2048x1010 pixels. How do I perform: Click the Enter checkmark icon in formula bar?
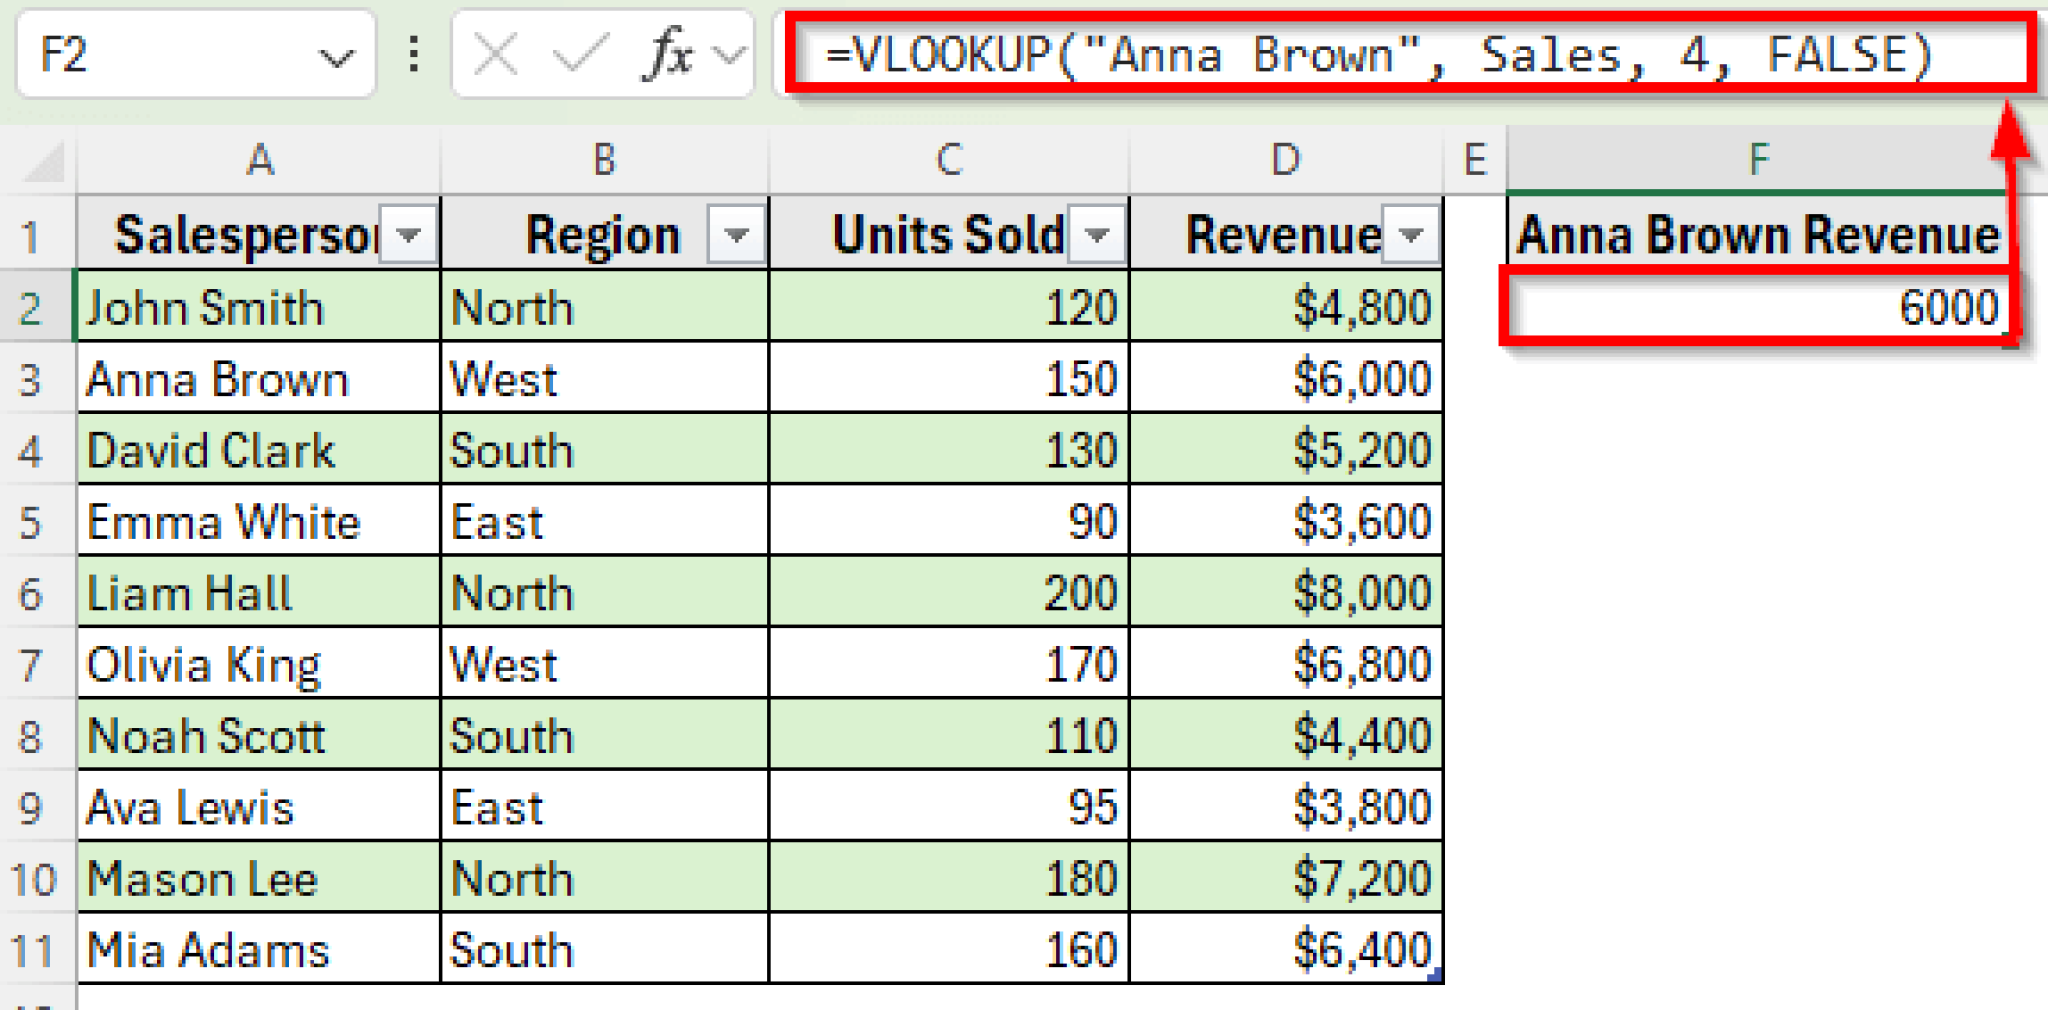[x=580, y=54]
